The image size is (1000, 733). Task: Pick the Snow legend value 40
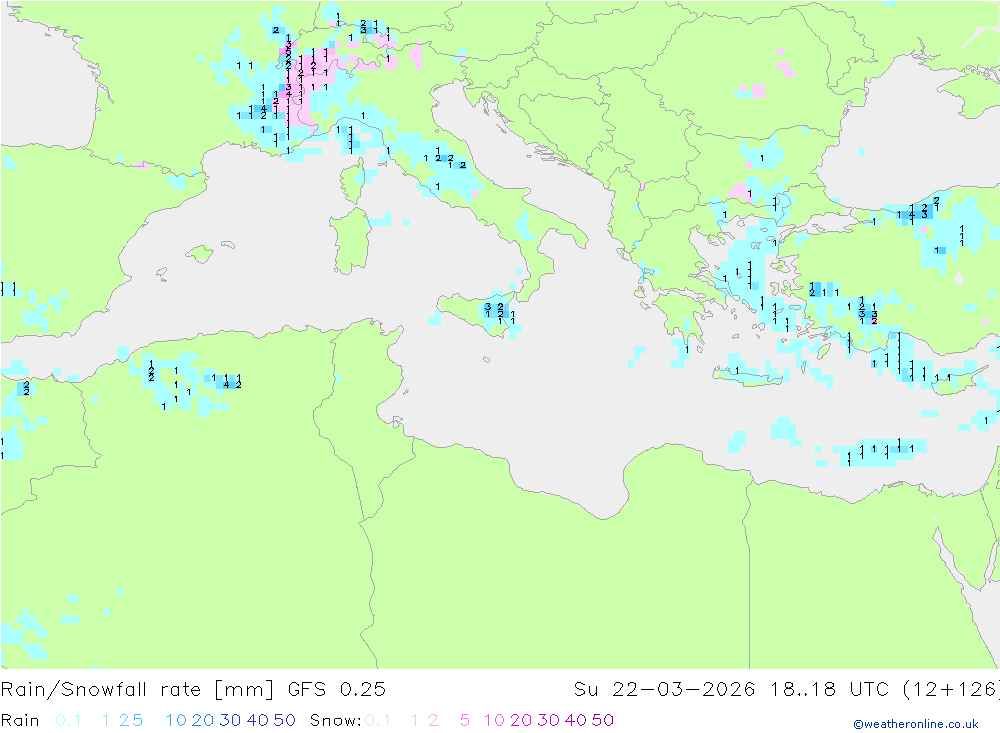click(x=576, y=720)
